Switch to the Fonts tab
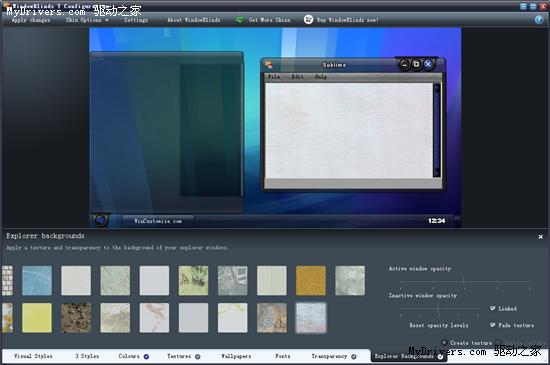550x365 pixels. 283,356
